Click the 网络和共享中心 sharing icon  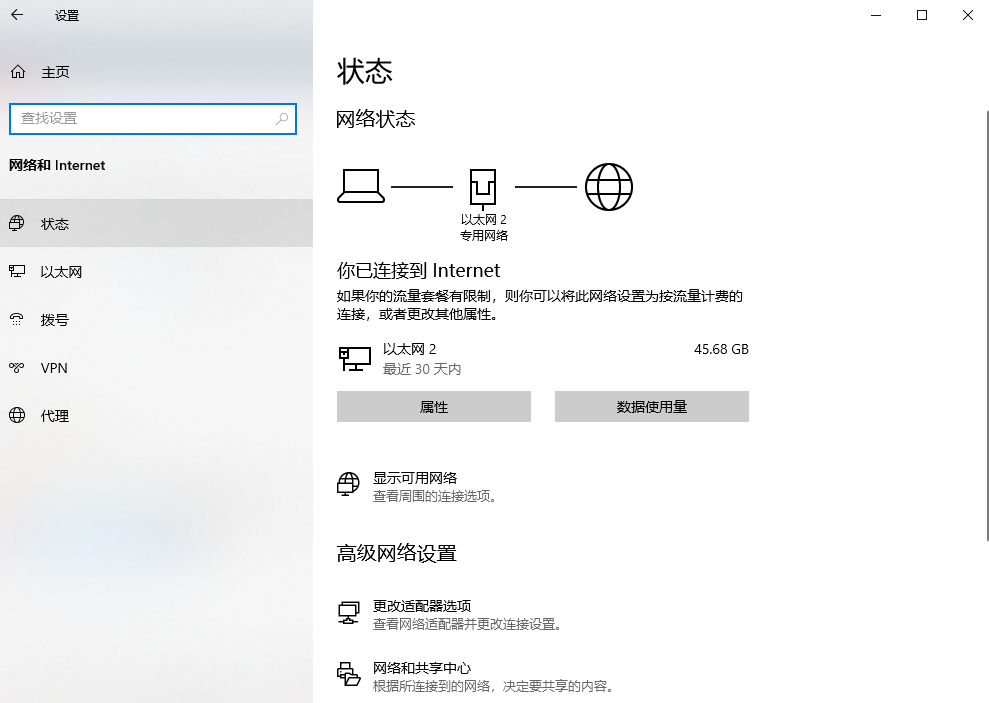click(348, 675)
